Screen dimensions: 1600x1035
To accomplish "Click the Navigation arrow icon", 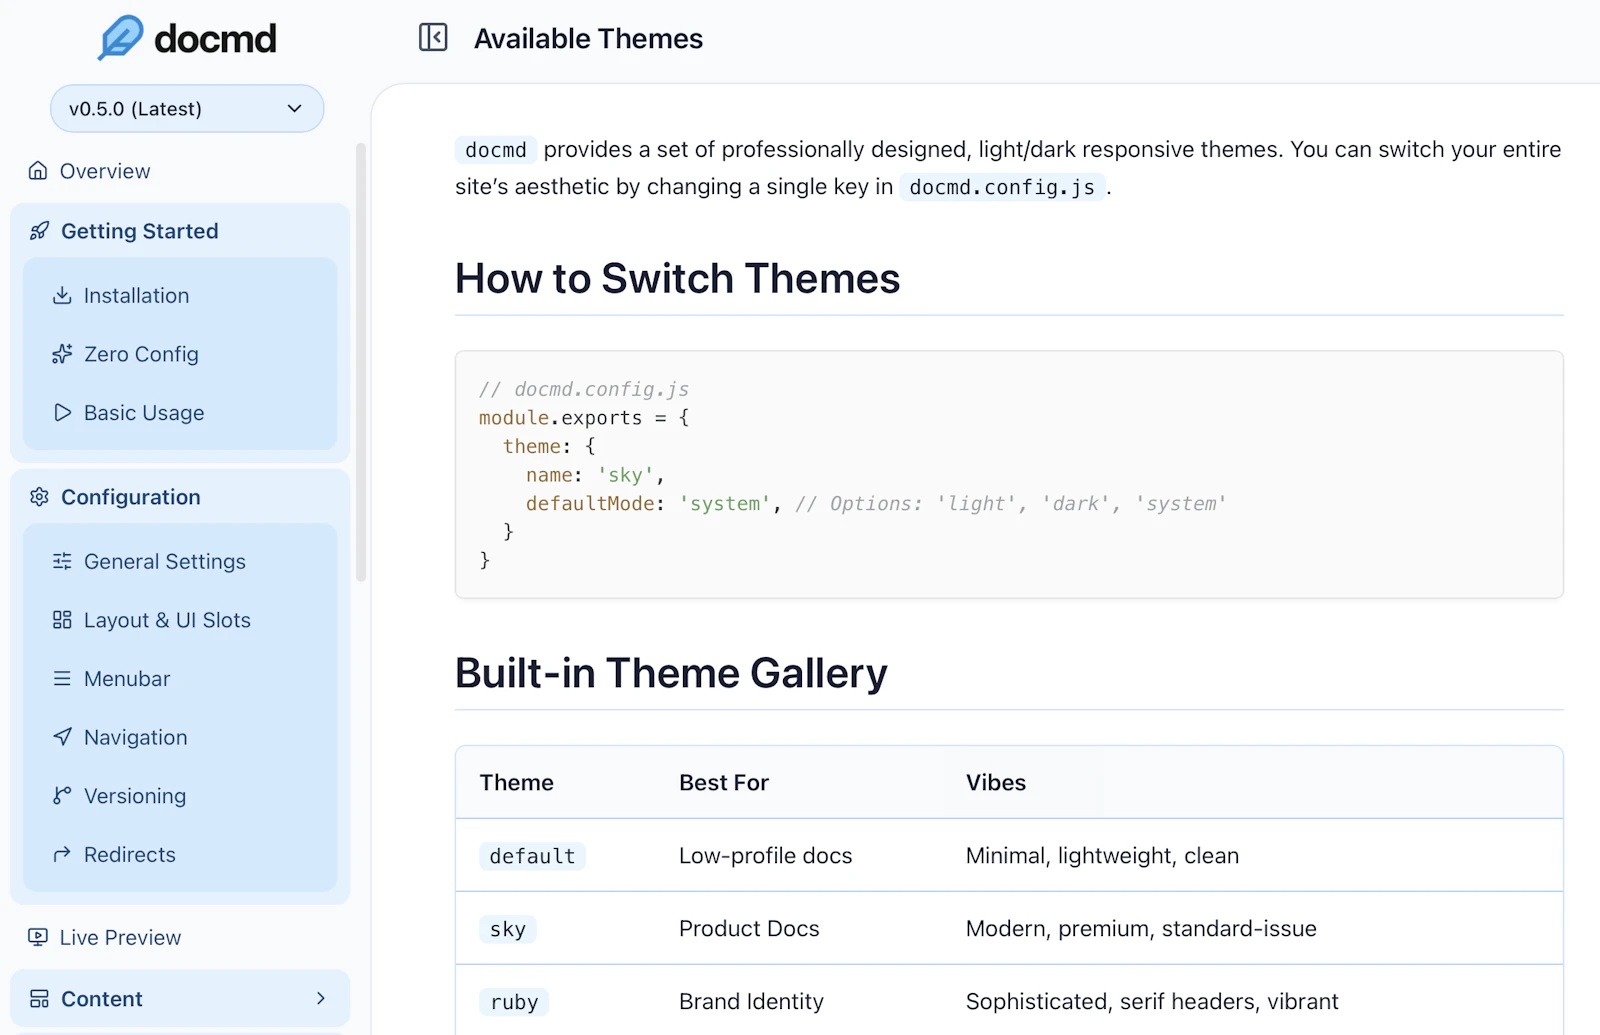I will [62, 737].
